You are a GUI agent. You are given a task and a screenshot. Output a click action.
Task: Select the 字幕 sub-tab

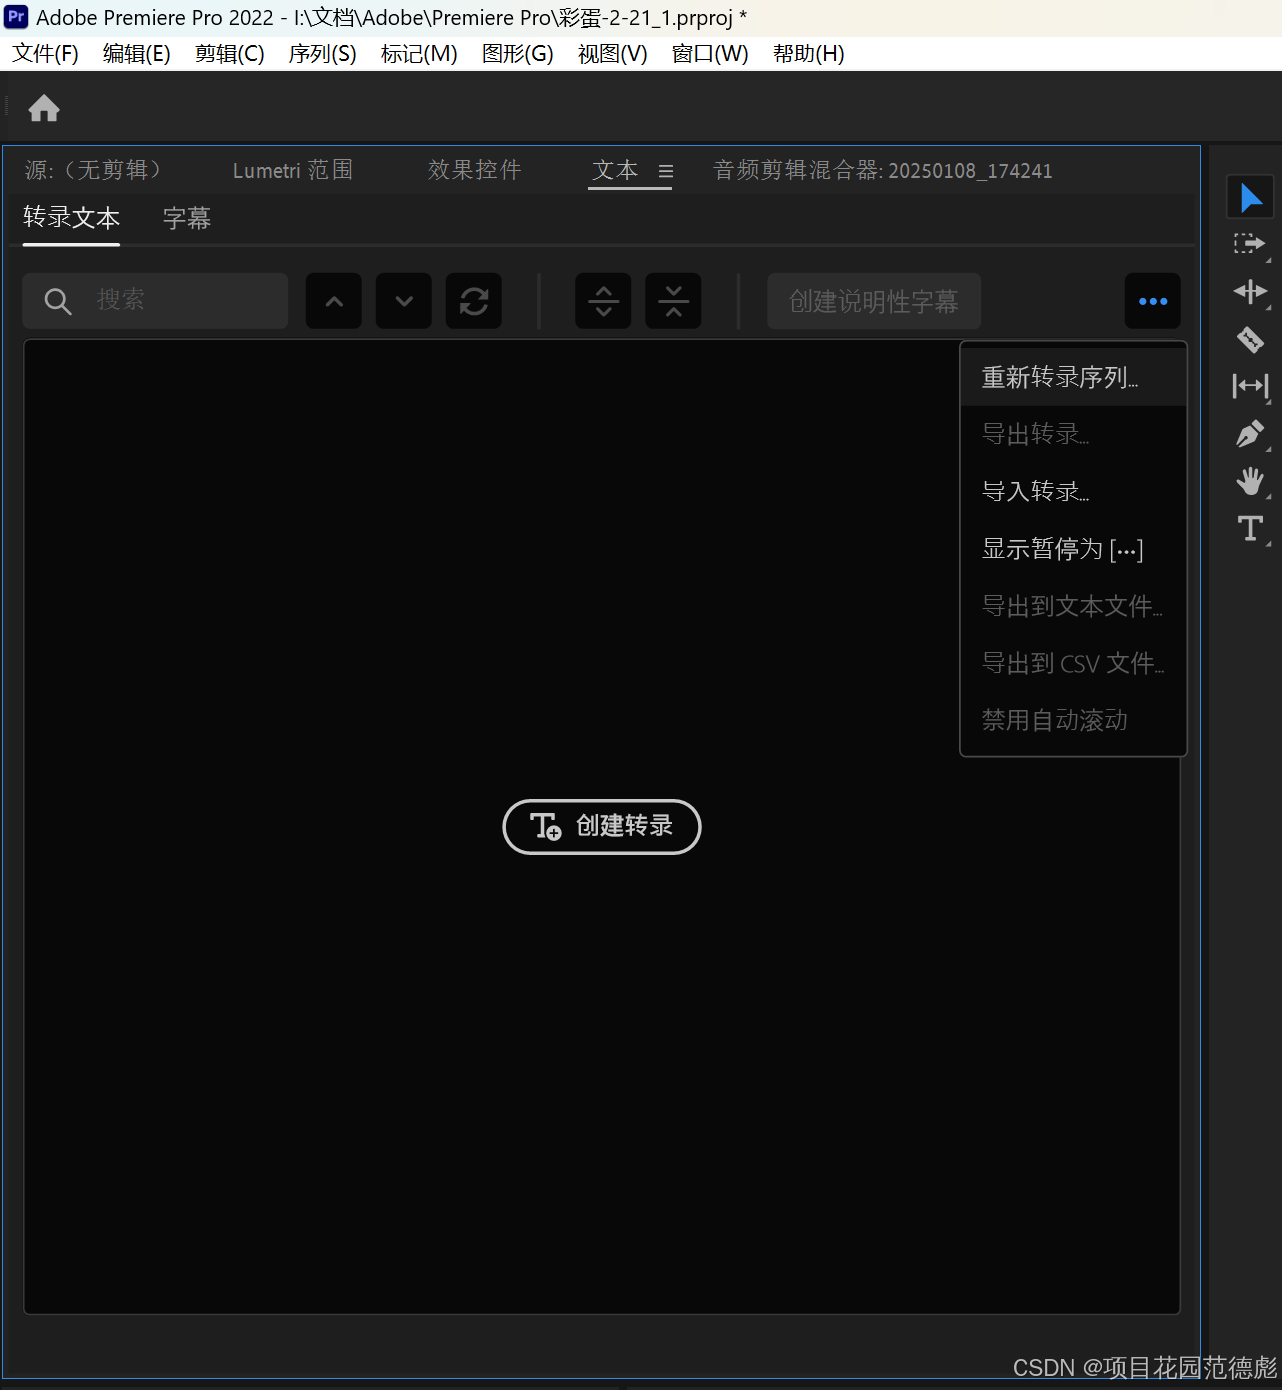tap(187, 218)
